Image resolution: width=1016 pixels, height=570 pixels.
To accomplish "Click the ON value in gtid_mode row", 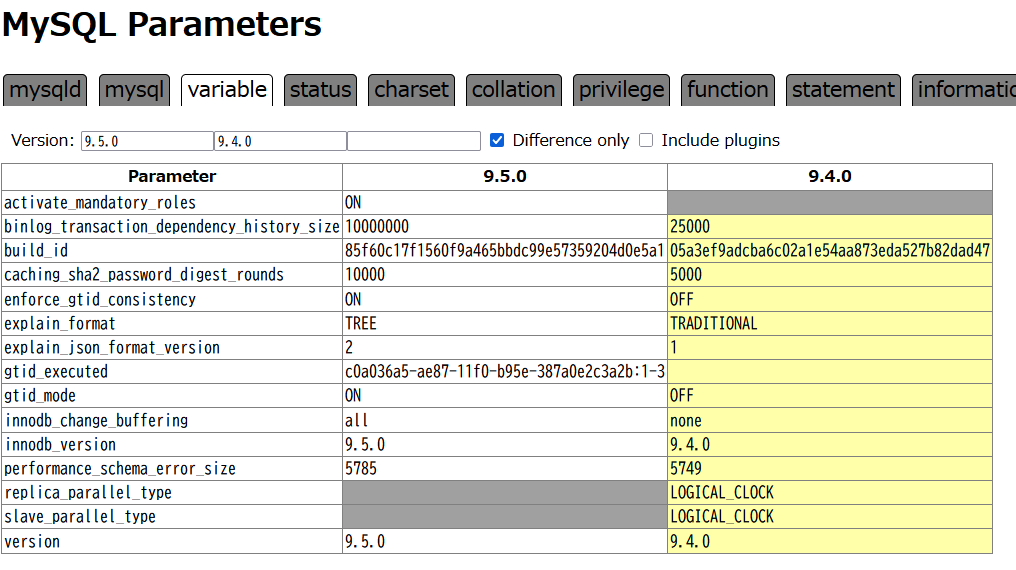I will click(353, 395).
